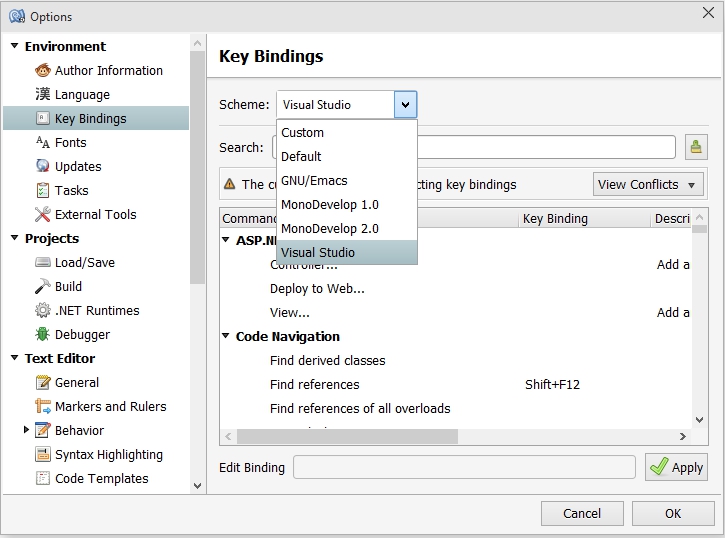This screenshot has width=725, height=538.
Task: Close the Options dialog
Action: (708, 12)
